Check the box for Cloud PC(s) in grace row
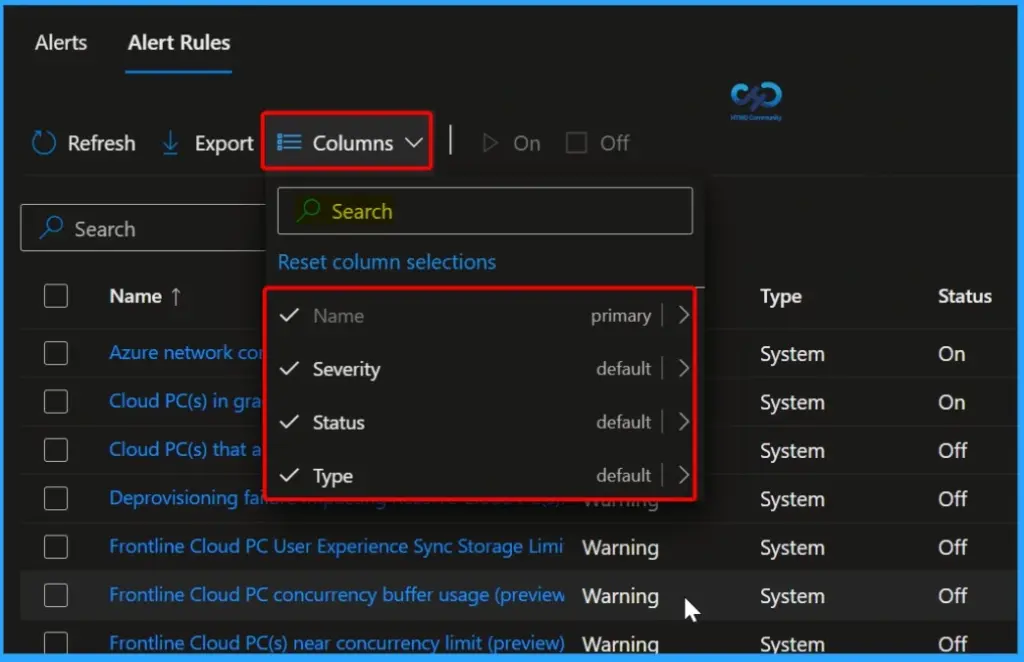Viewport: 1024px width, 662px height. coord(56,402)
